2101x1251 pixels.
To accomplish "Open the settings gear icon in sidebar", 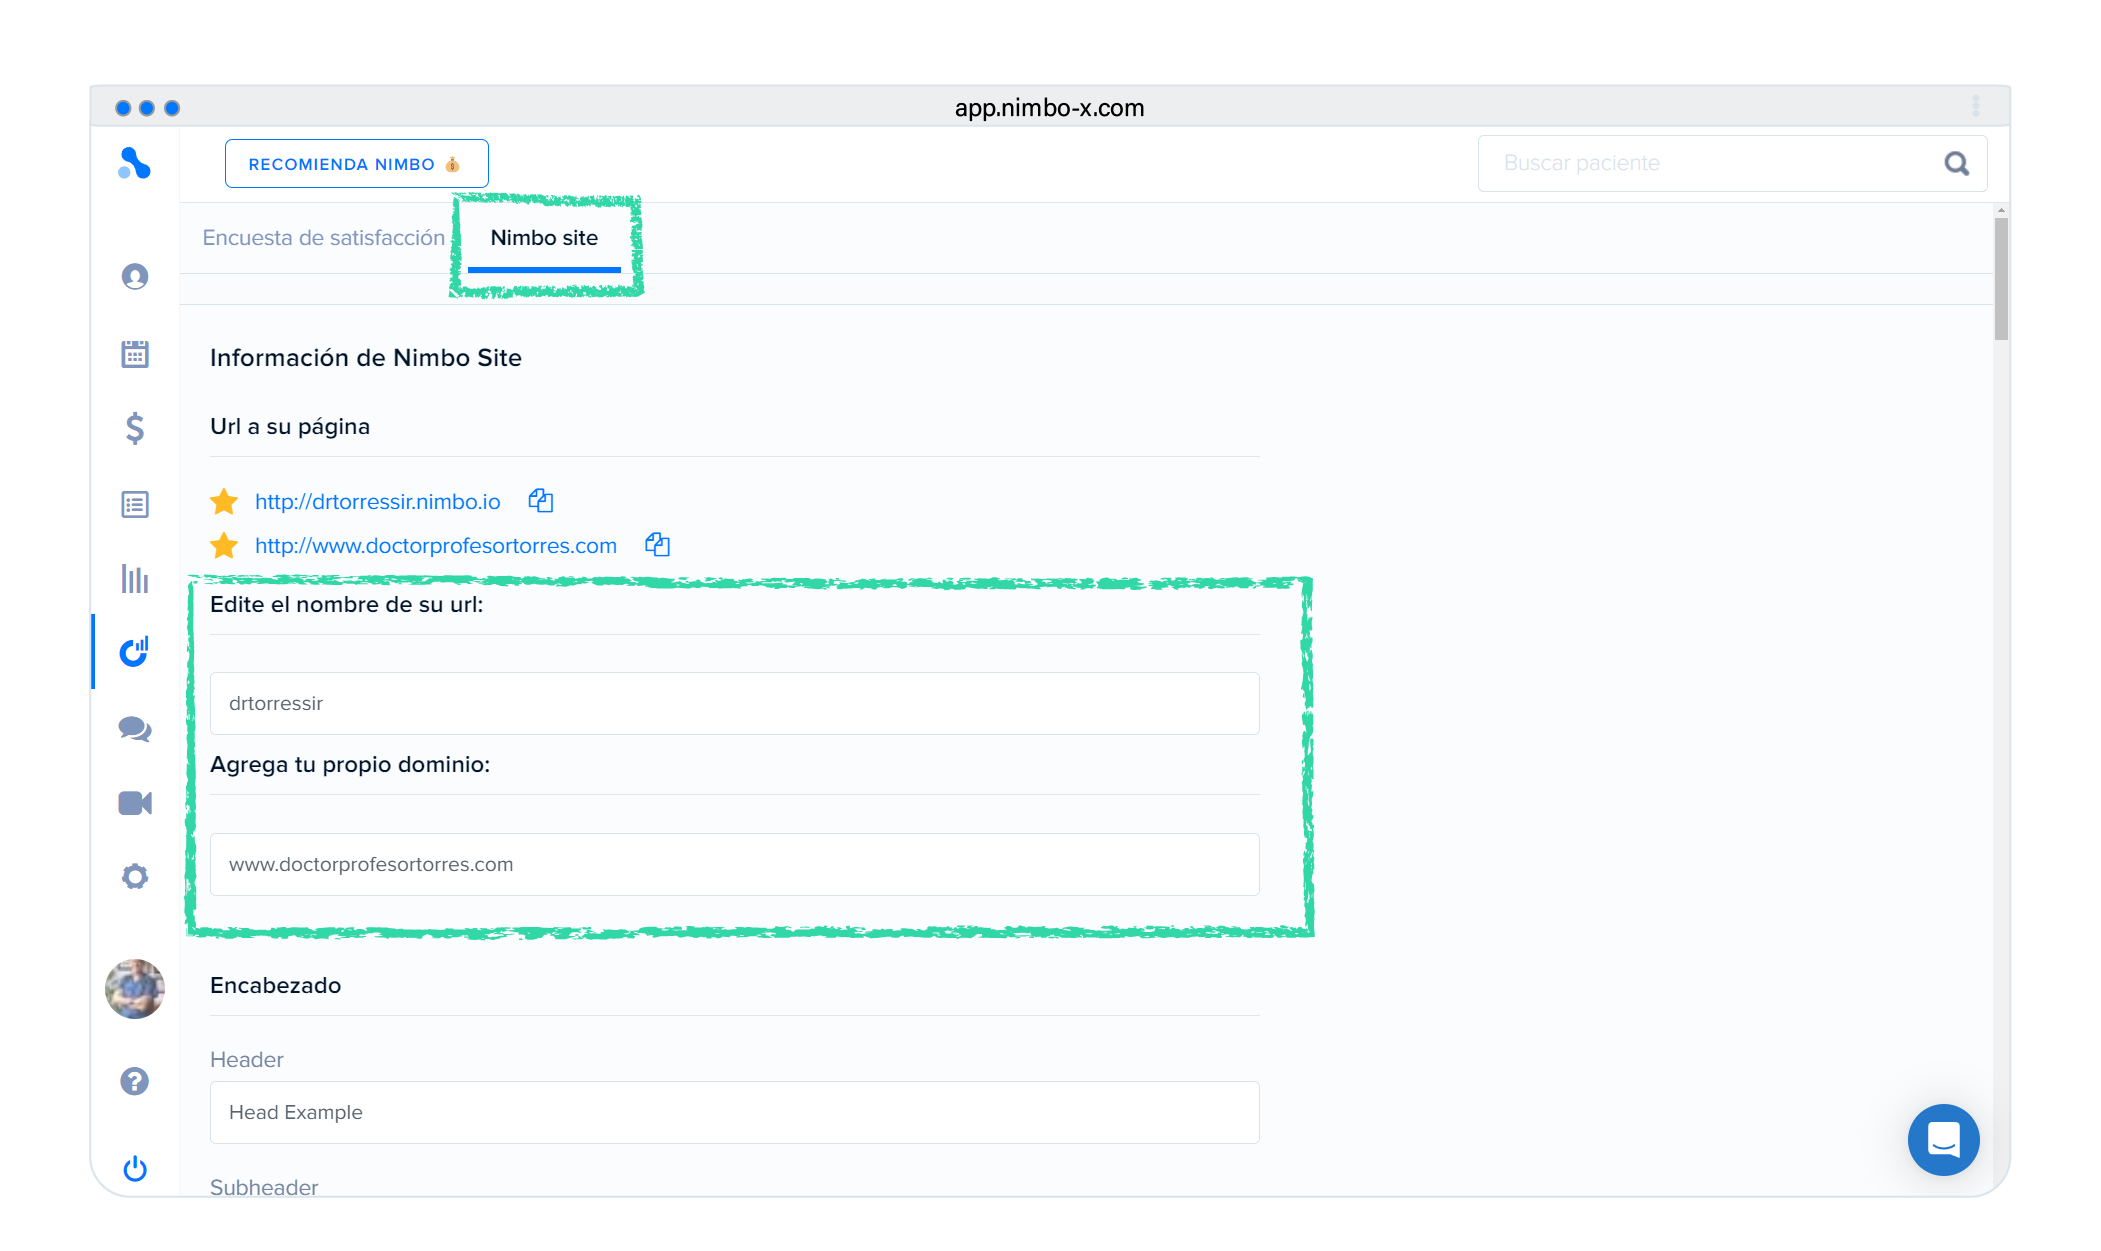I will tap(135, 877).
